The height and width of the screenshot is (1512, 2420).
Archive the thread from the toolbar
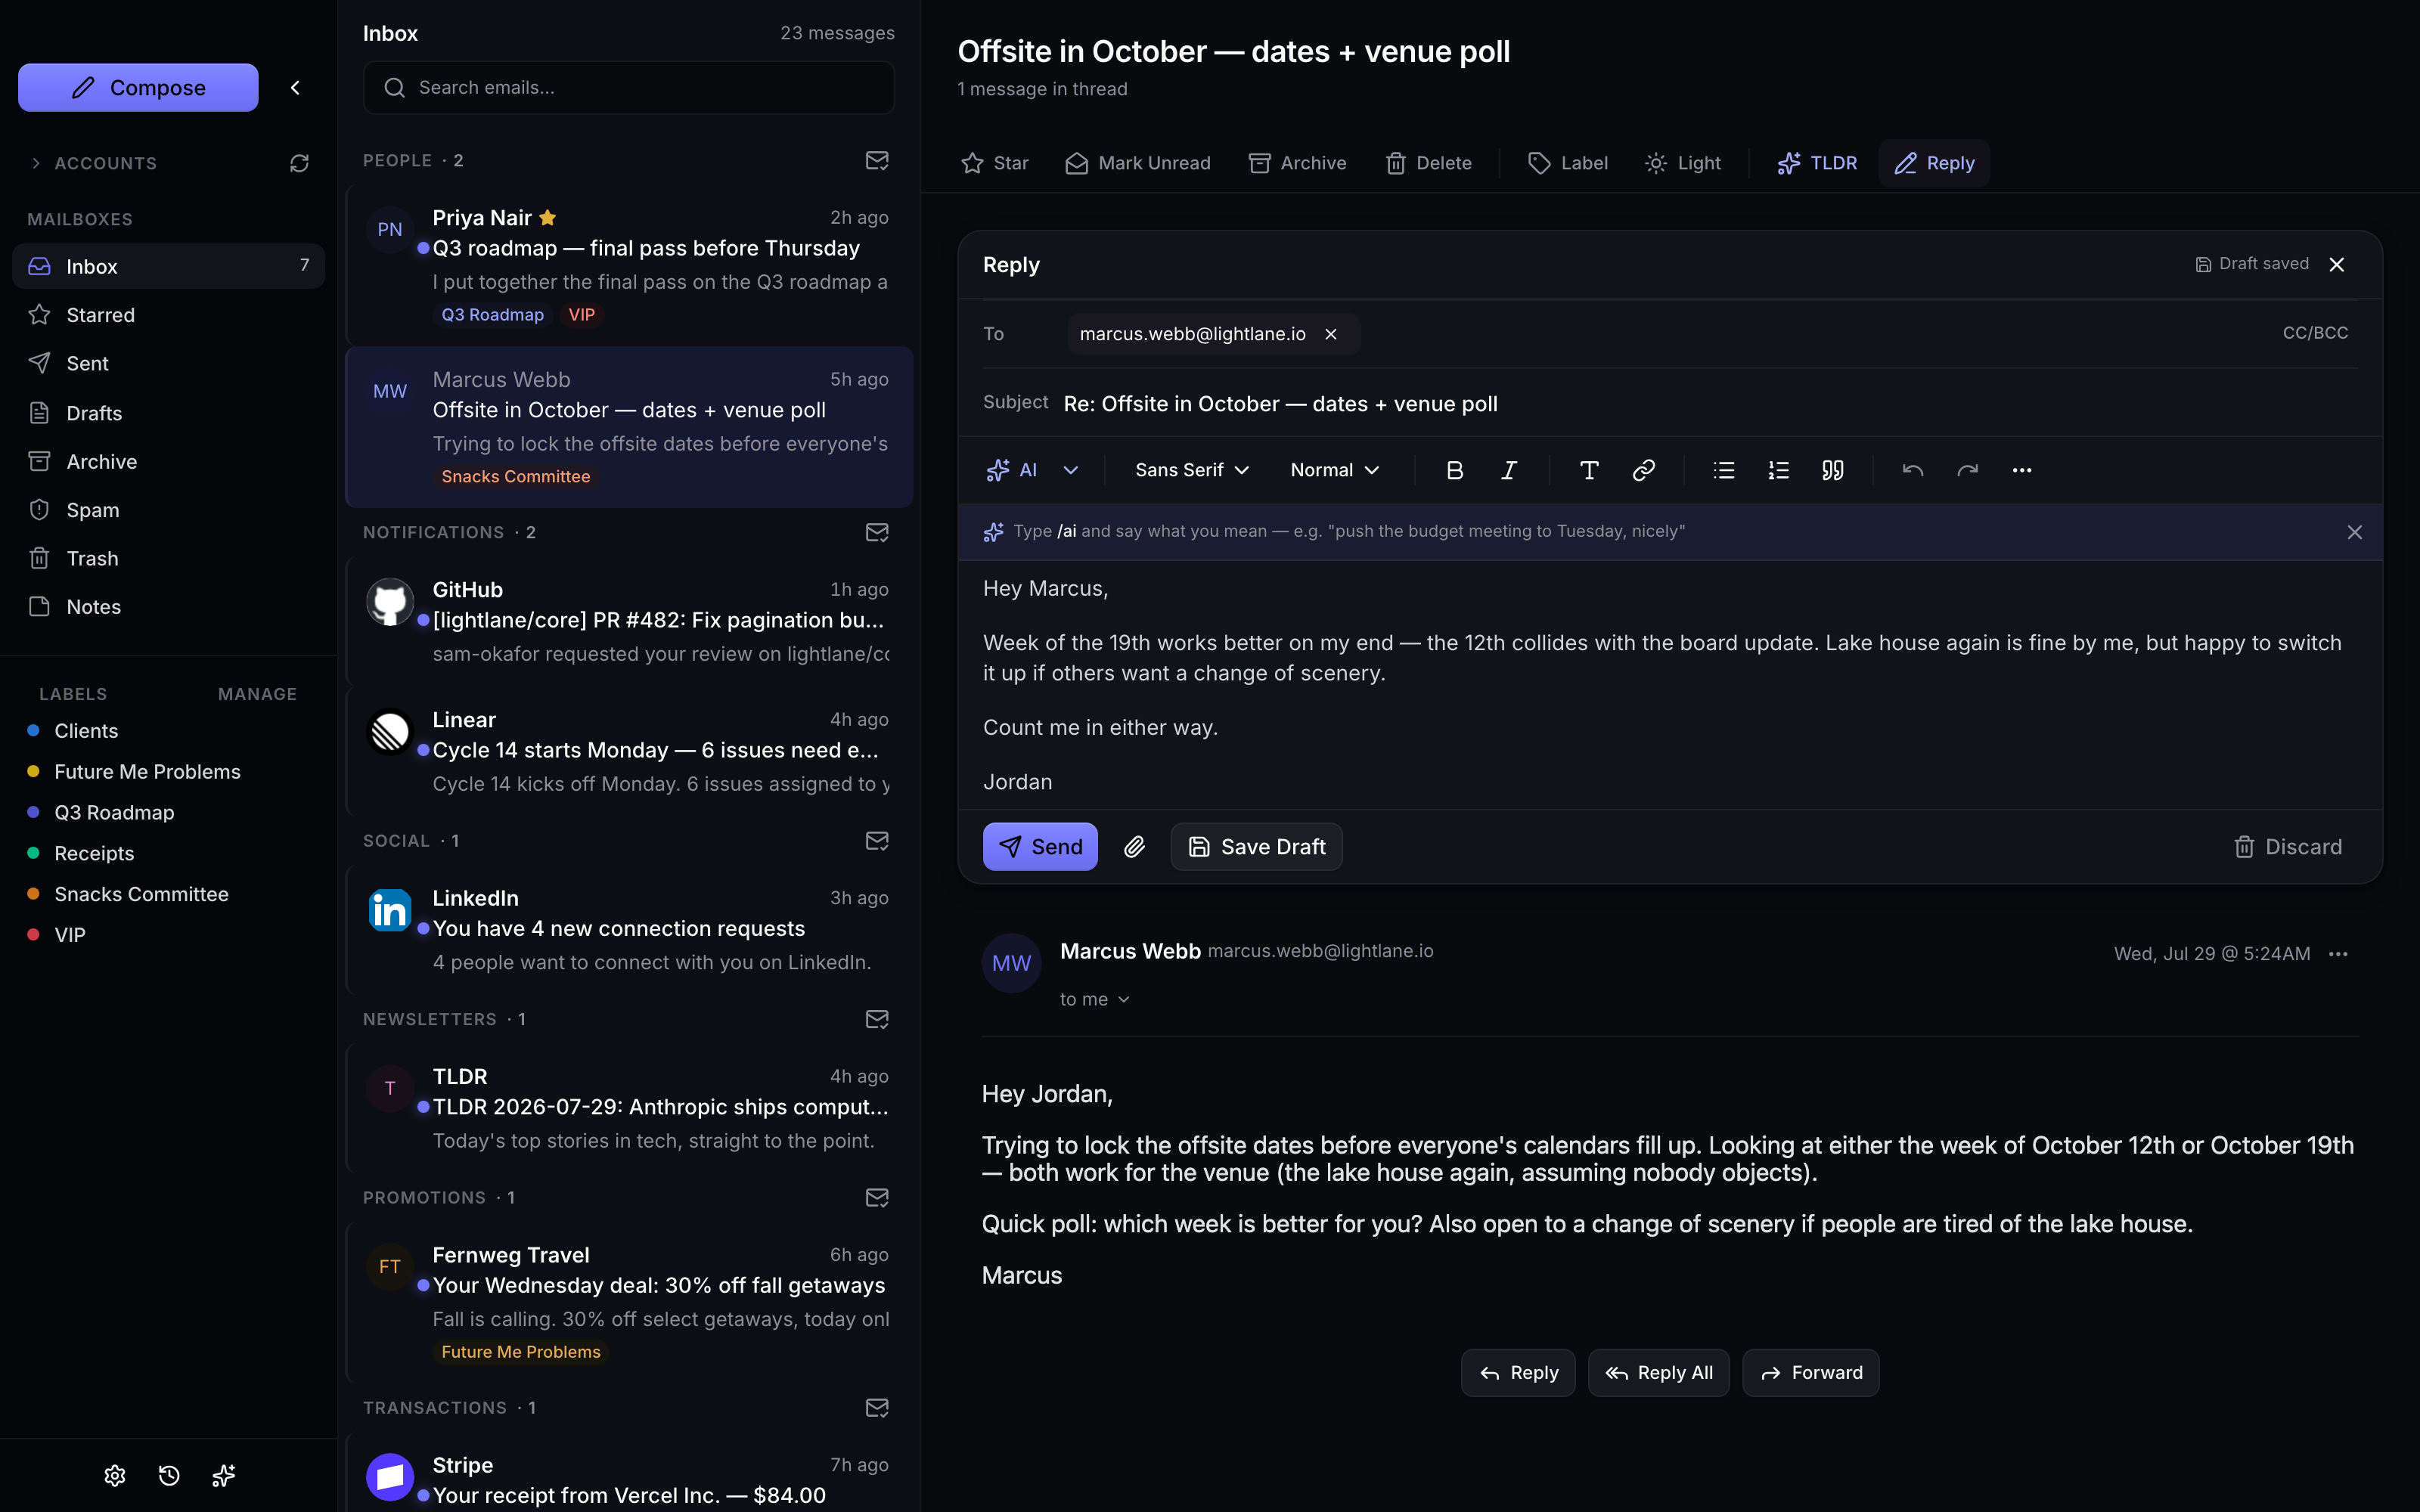[x=1298, y=163]
